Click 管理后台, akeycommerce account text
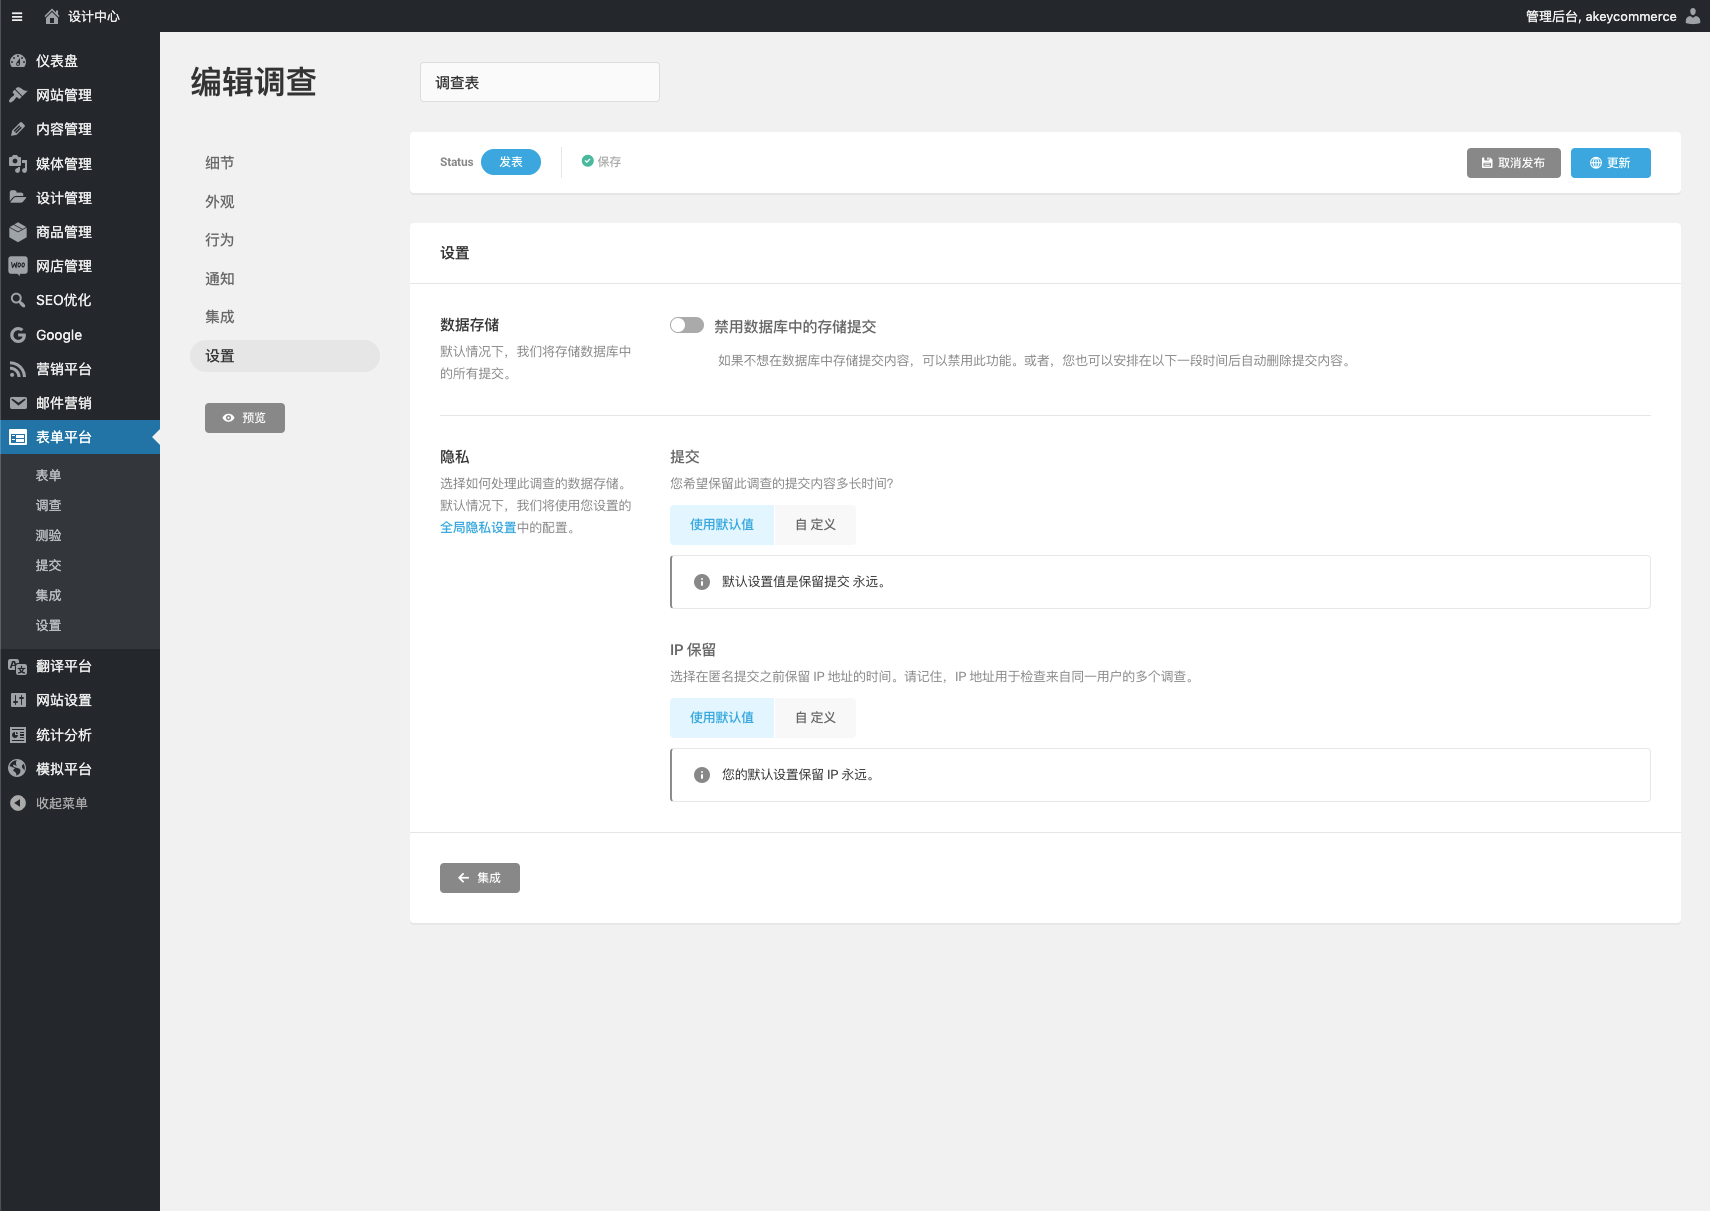The height and width of the screenshot is (1211, 1710). (x=1601, y=16)
